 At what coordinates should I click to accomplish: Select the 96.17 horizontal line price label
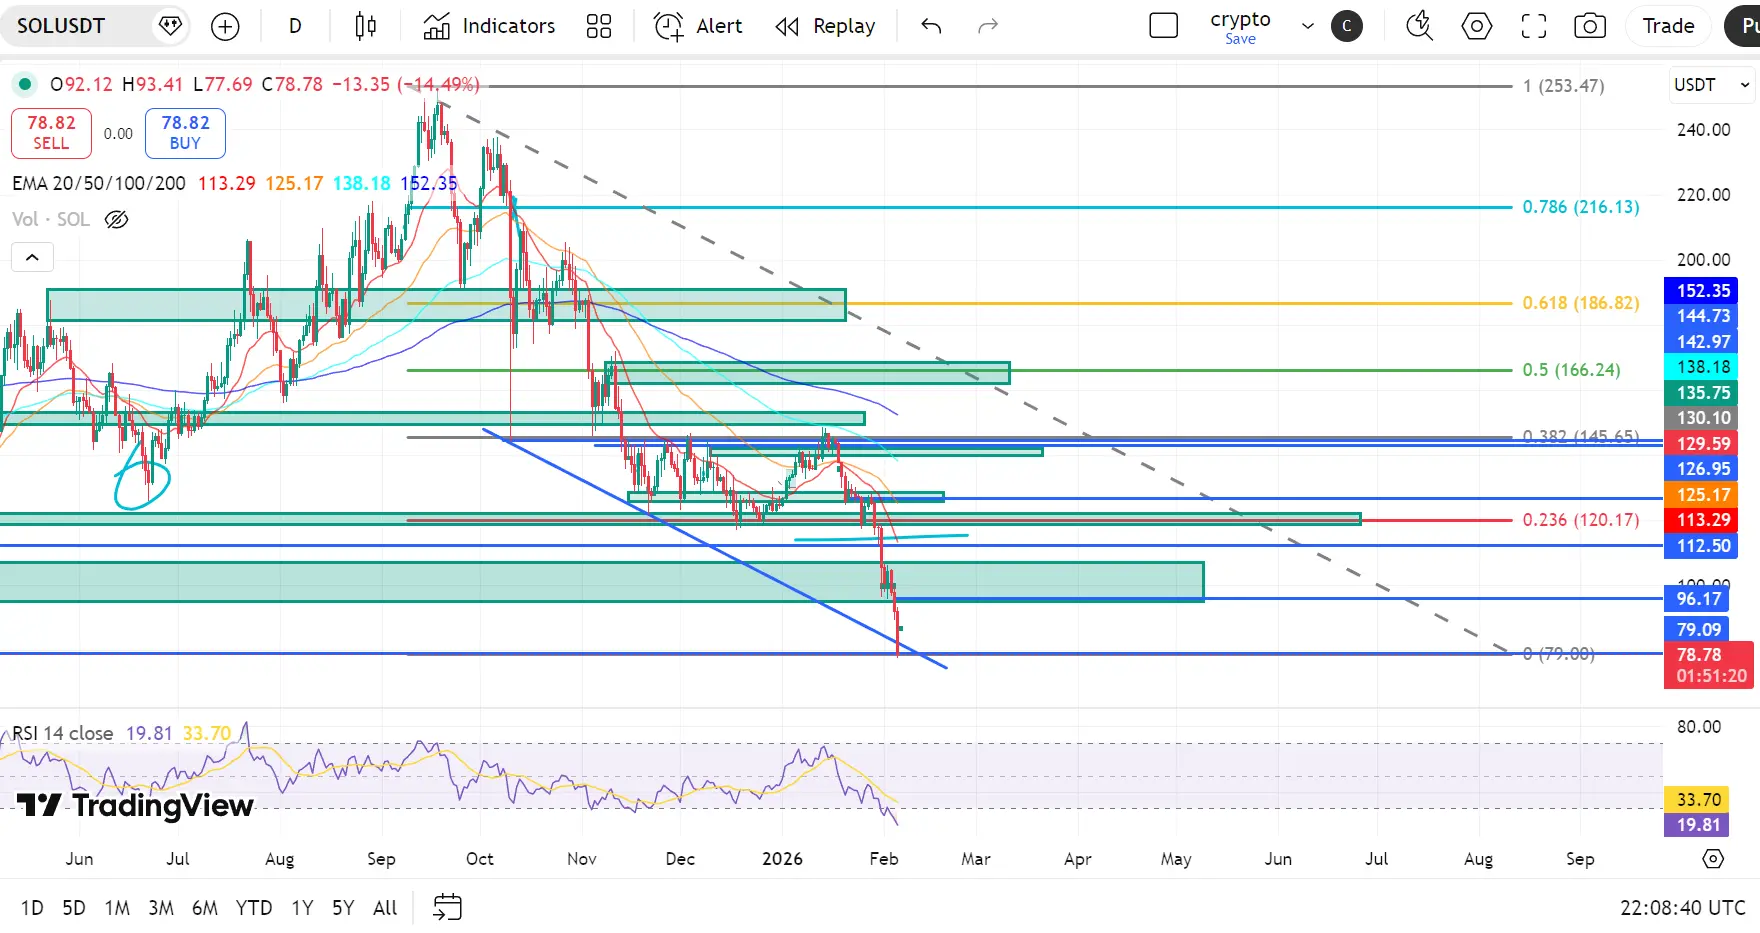click(x=1699, y=599)
